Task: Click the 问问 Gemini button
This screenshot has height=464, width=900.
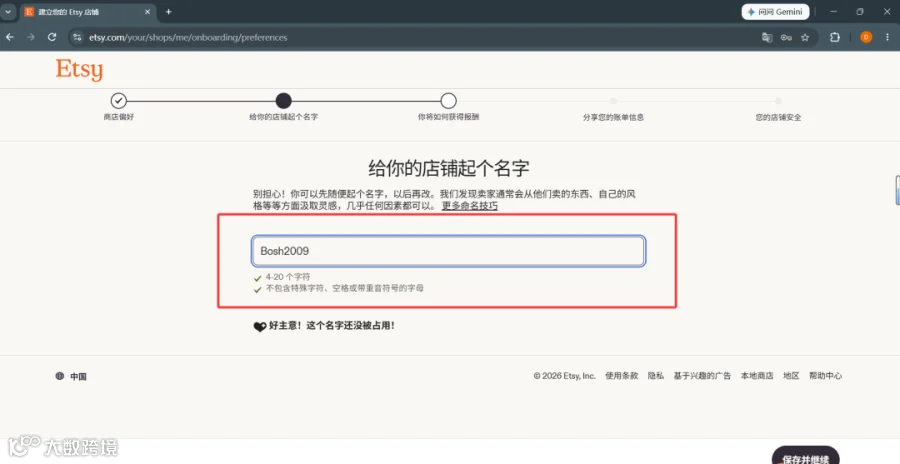Action: pos(775,11)
